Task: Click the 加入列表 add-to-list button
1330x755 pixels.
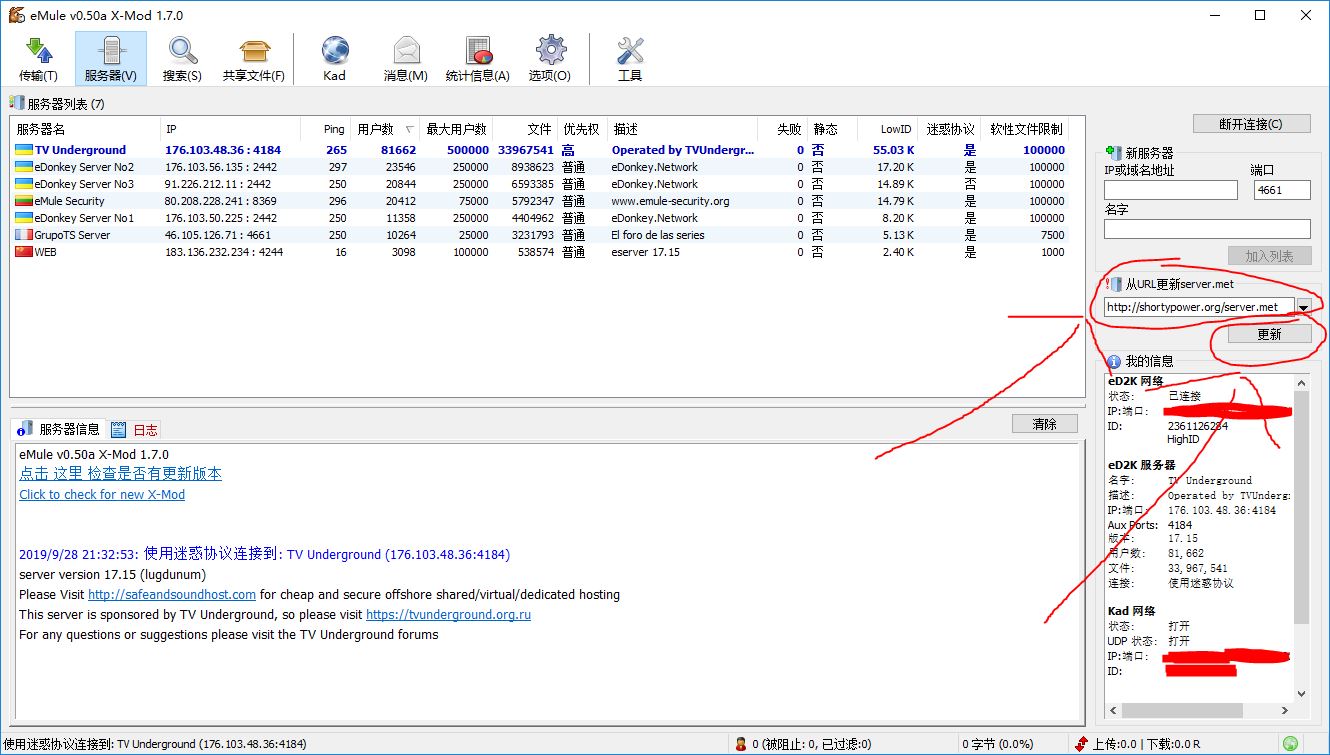Action: tap(1269, 256)
